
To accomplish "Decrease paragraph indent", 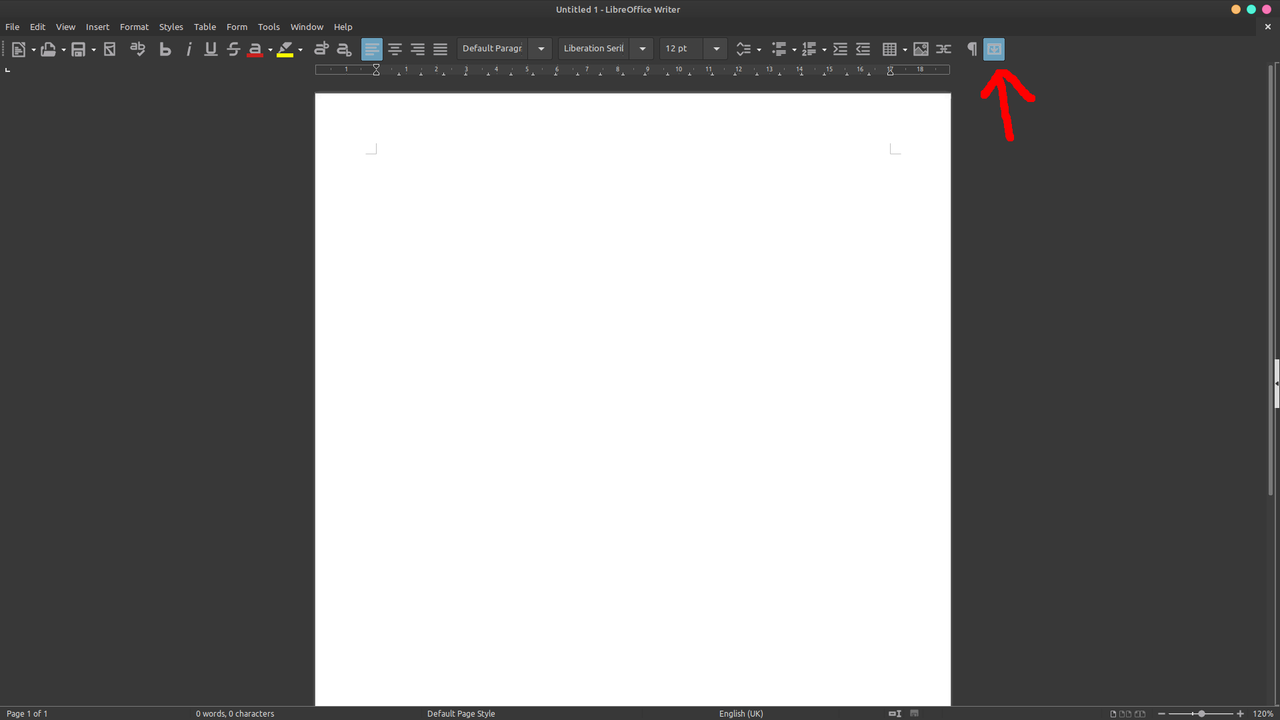I will [x=863, y=49].
